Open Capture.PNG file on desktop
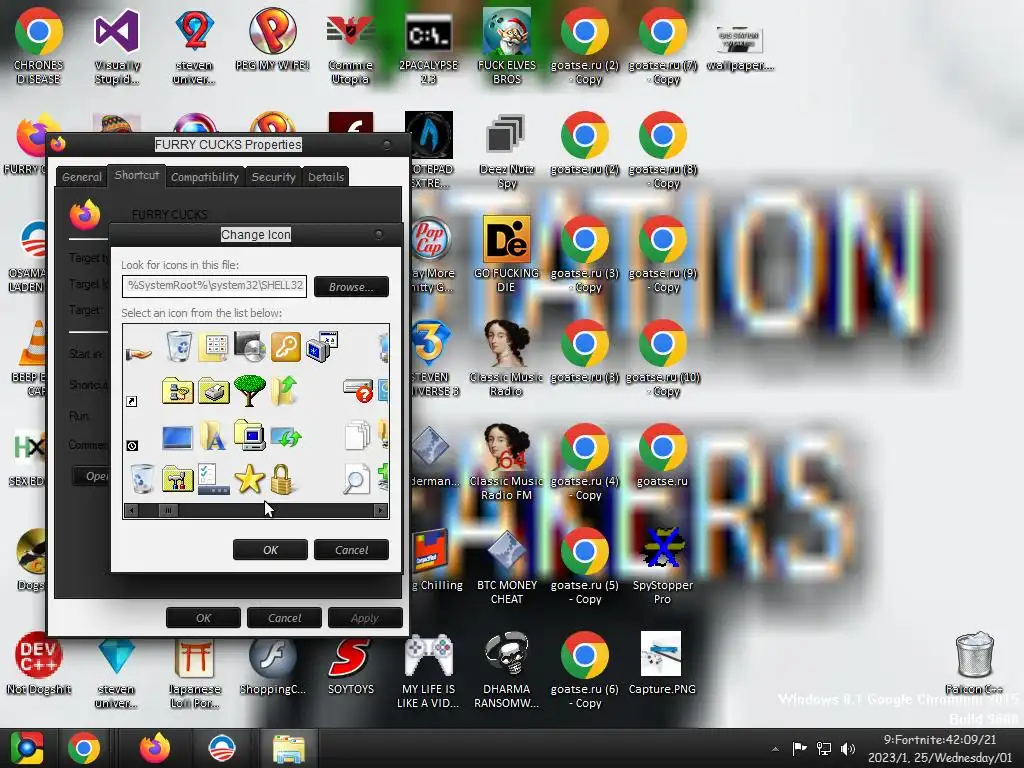 tap(662, 663)
